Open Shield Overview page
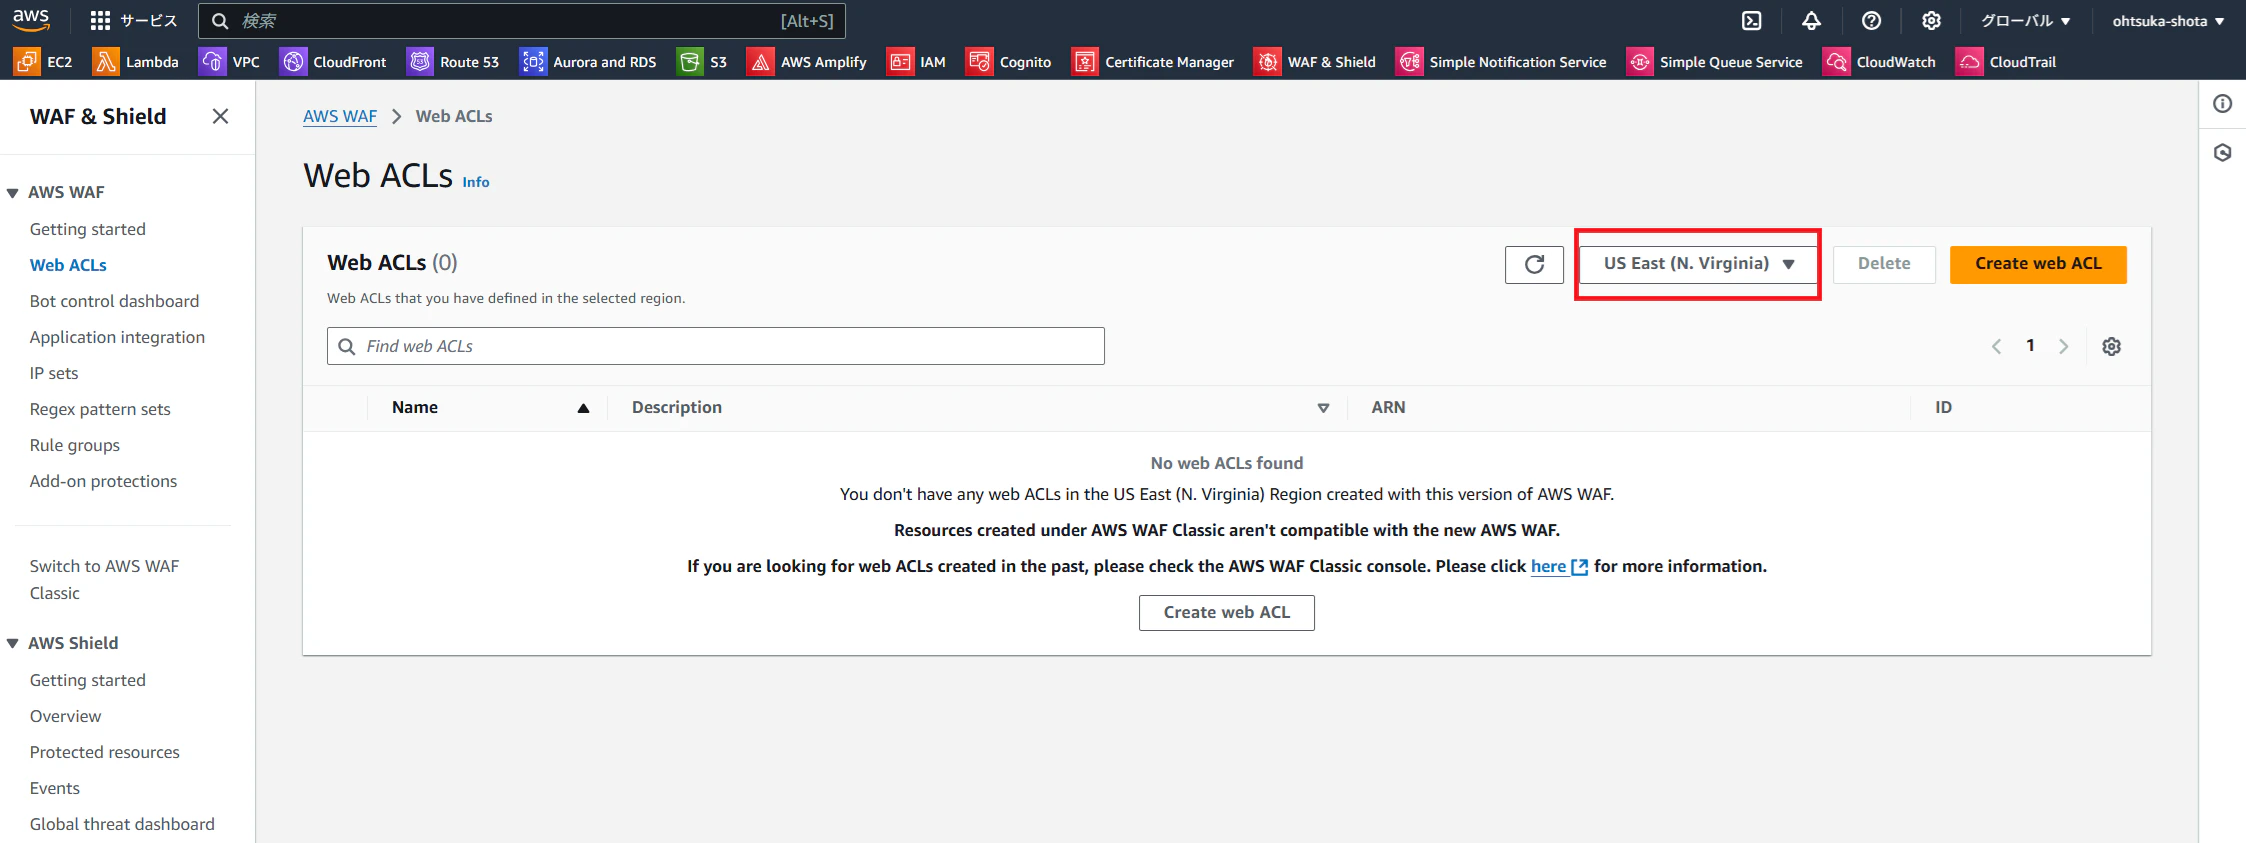This screenshot has height=843, width=2246. click(65, 716)
